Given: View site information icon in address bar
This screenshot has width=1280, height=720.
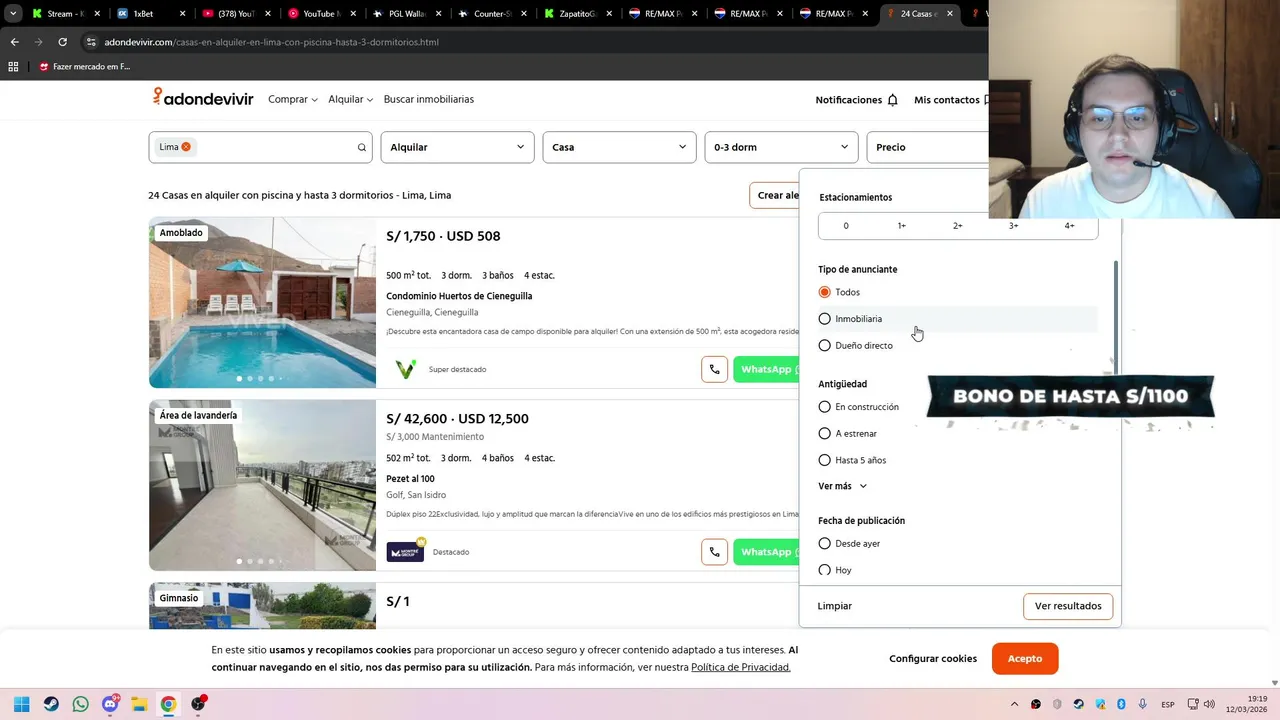Looking at the screenshot, I should click(x=91, y=42).
